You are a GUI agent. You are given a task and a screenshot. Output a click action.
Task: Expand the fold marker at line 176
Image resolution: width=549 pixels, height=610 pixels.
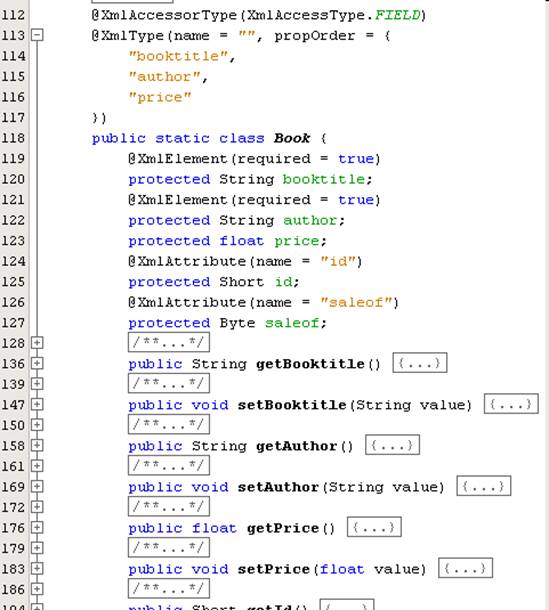37,528
